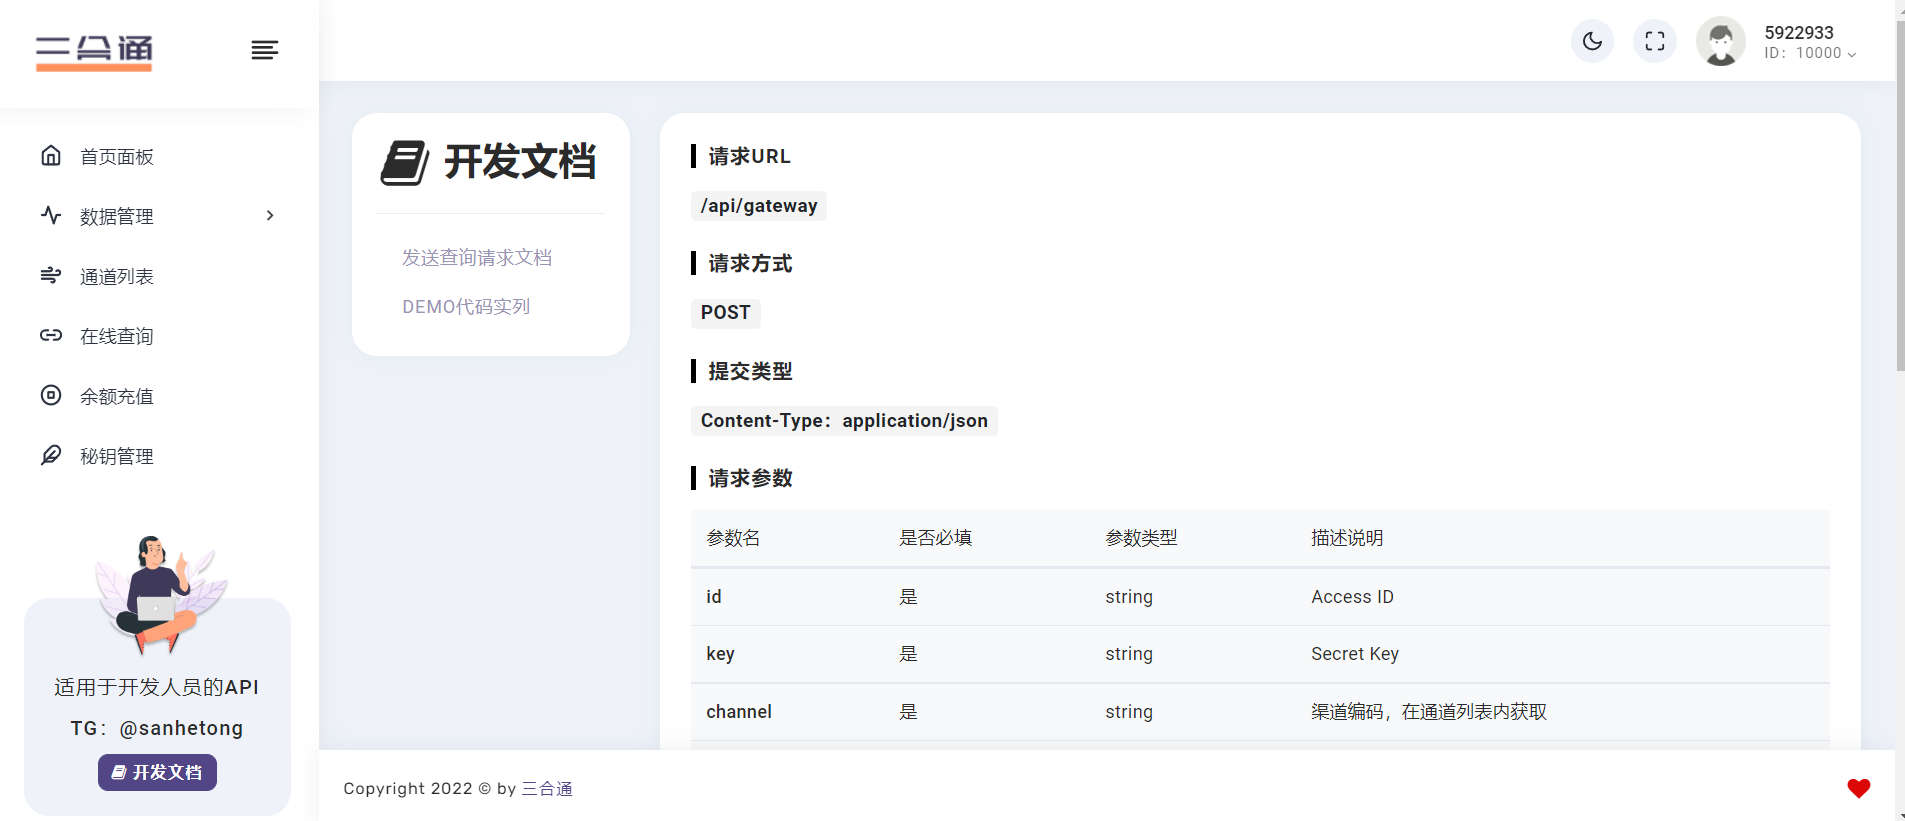Go to 余额充值 in the sidebar
This screenshot has height=821, width=1905.
[117, 397]
